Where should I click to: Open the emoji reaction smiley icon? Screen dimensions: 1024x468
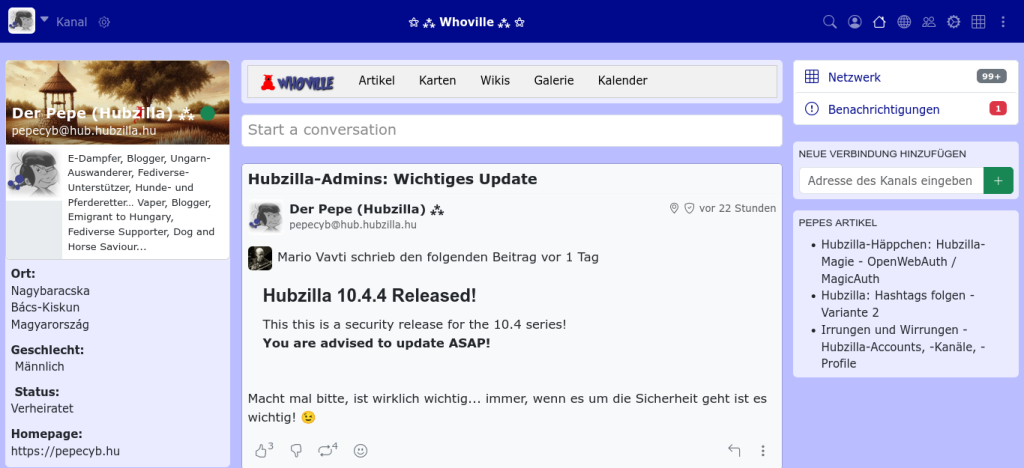click(361, 451)
